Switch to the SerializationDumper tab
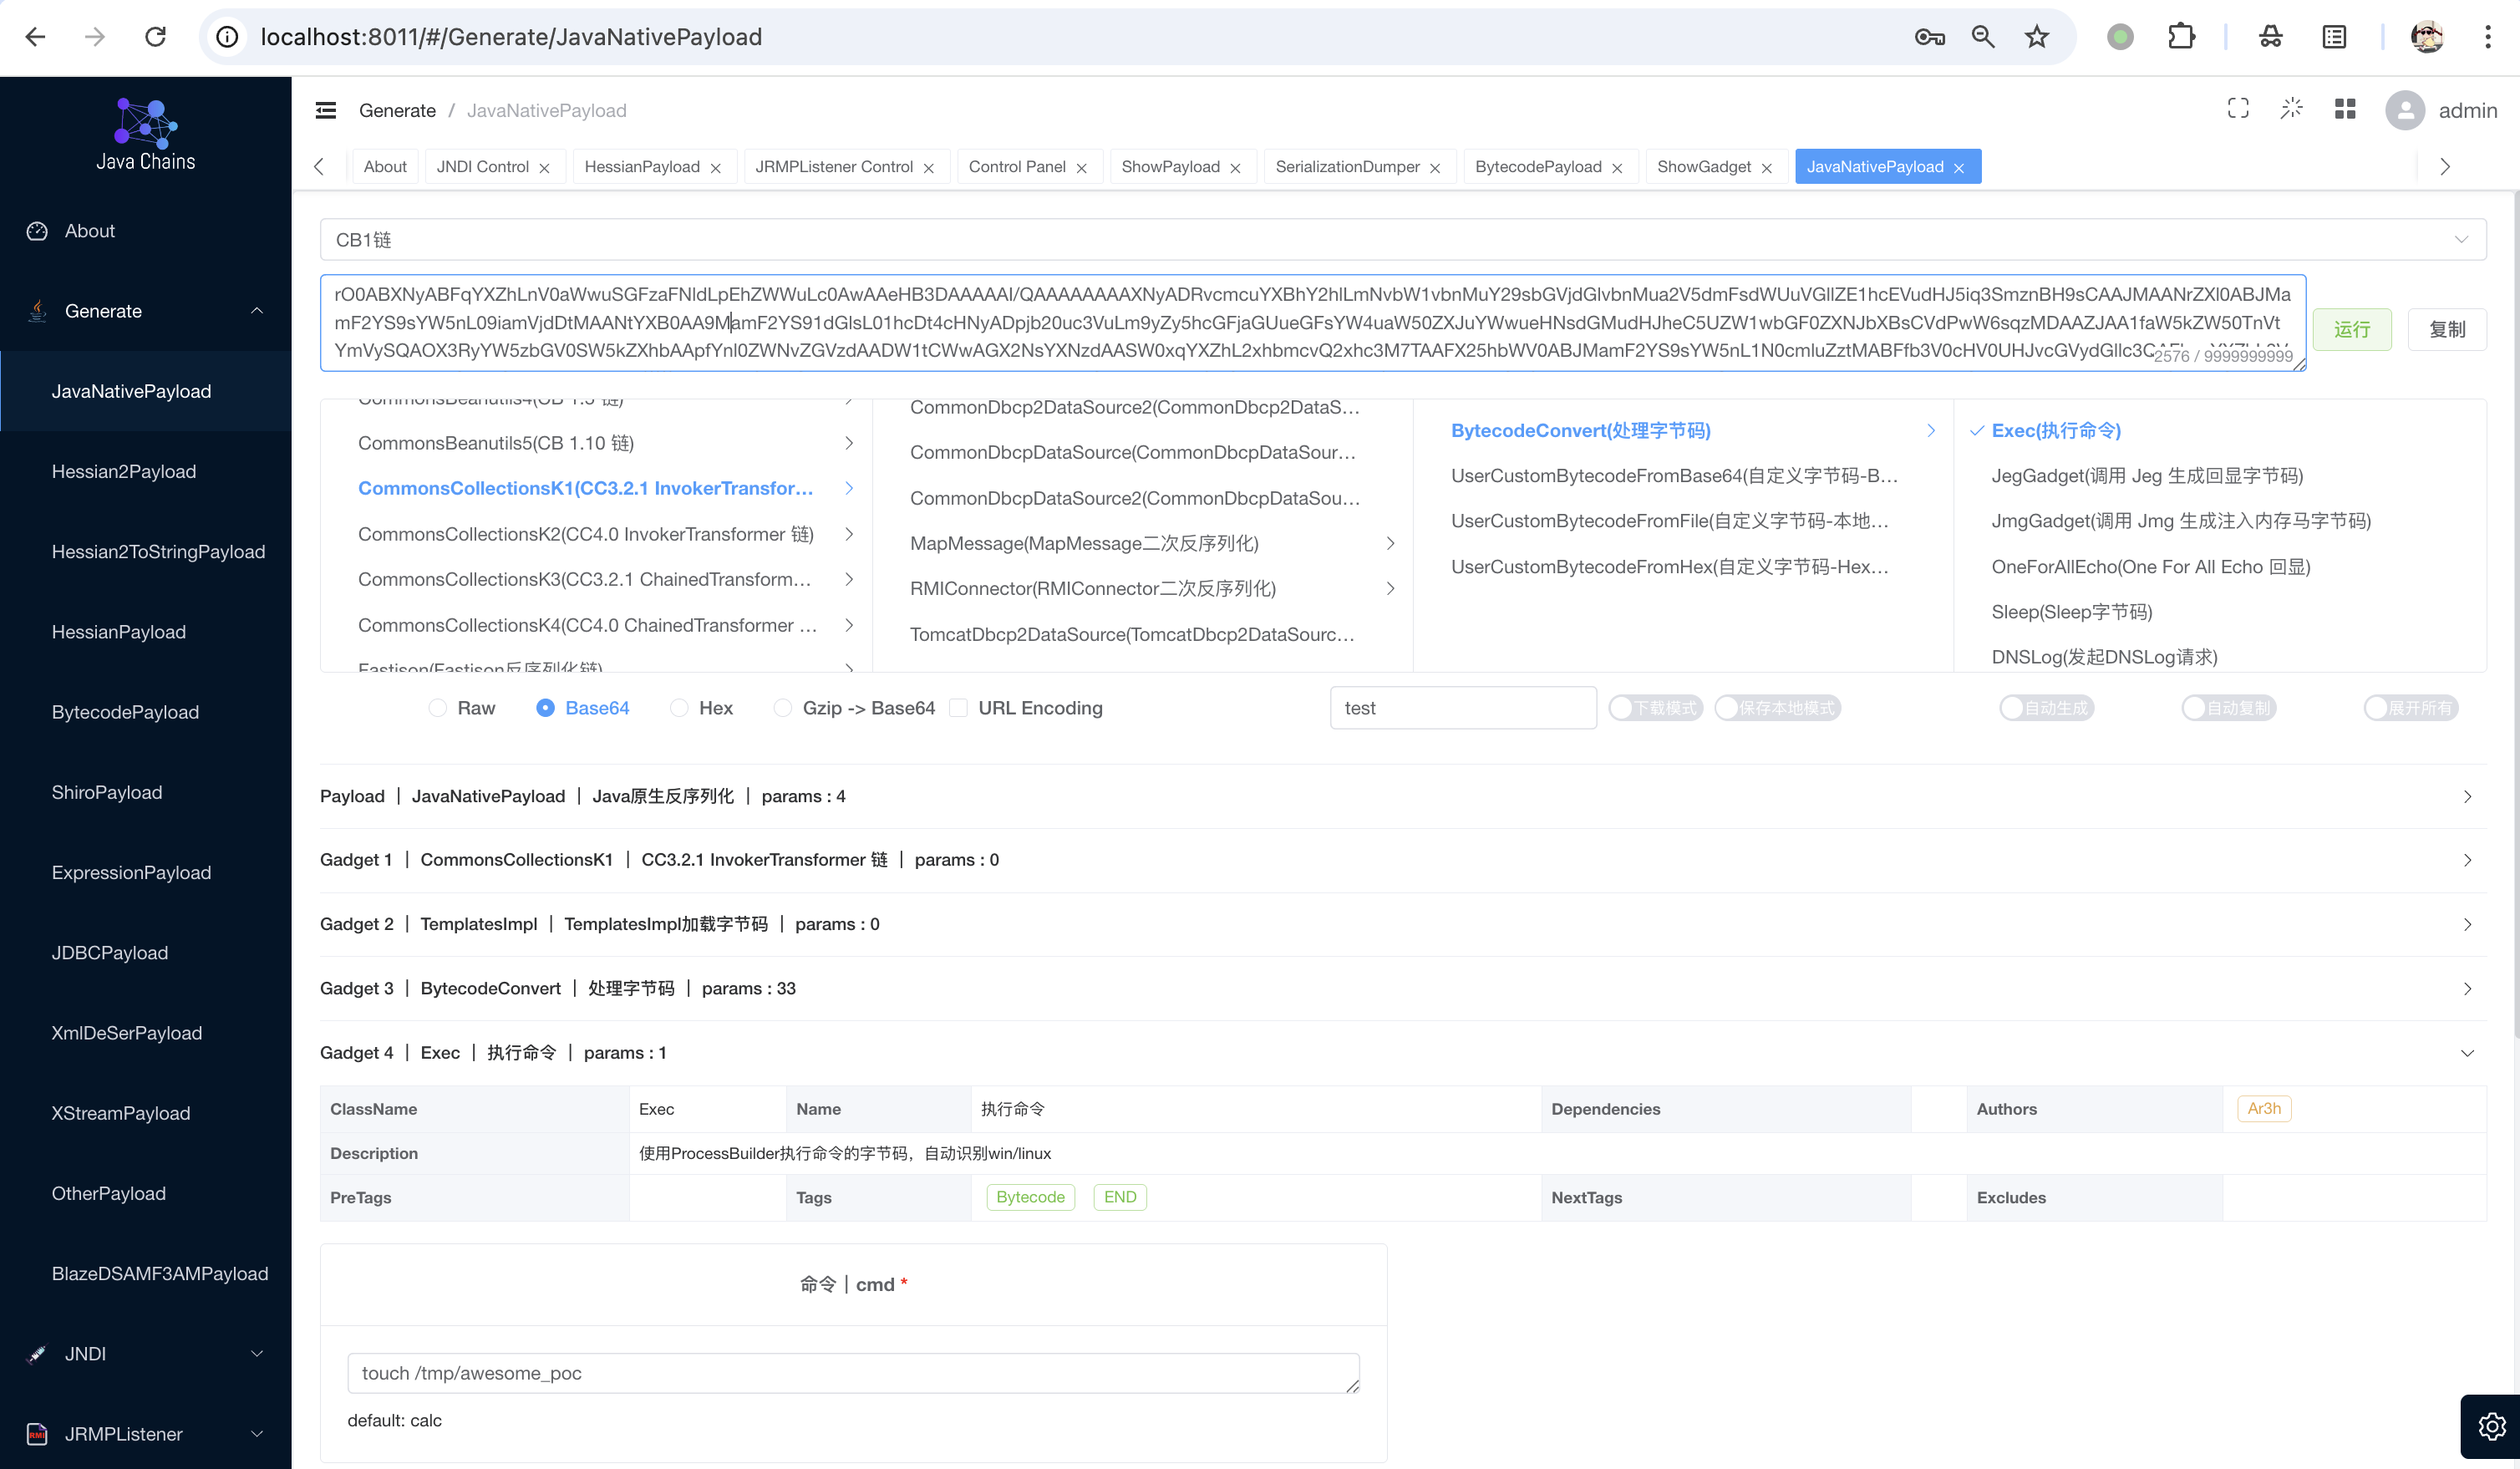This screenshot has width=2520, height=1469. tap(1347, 167)
